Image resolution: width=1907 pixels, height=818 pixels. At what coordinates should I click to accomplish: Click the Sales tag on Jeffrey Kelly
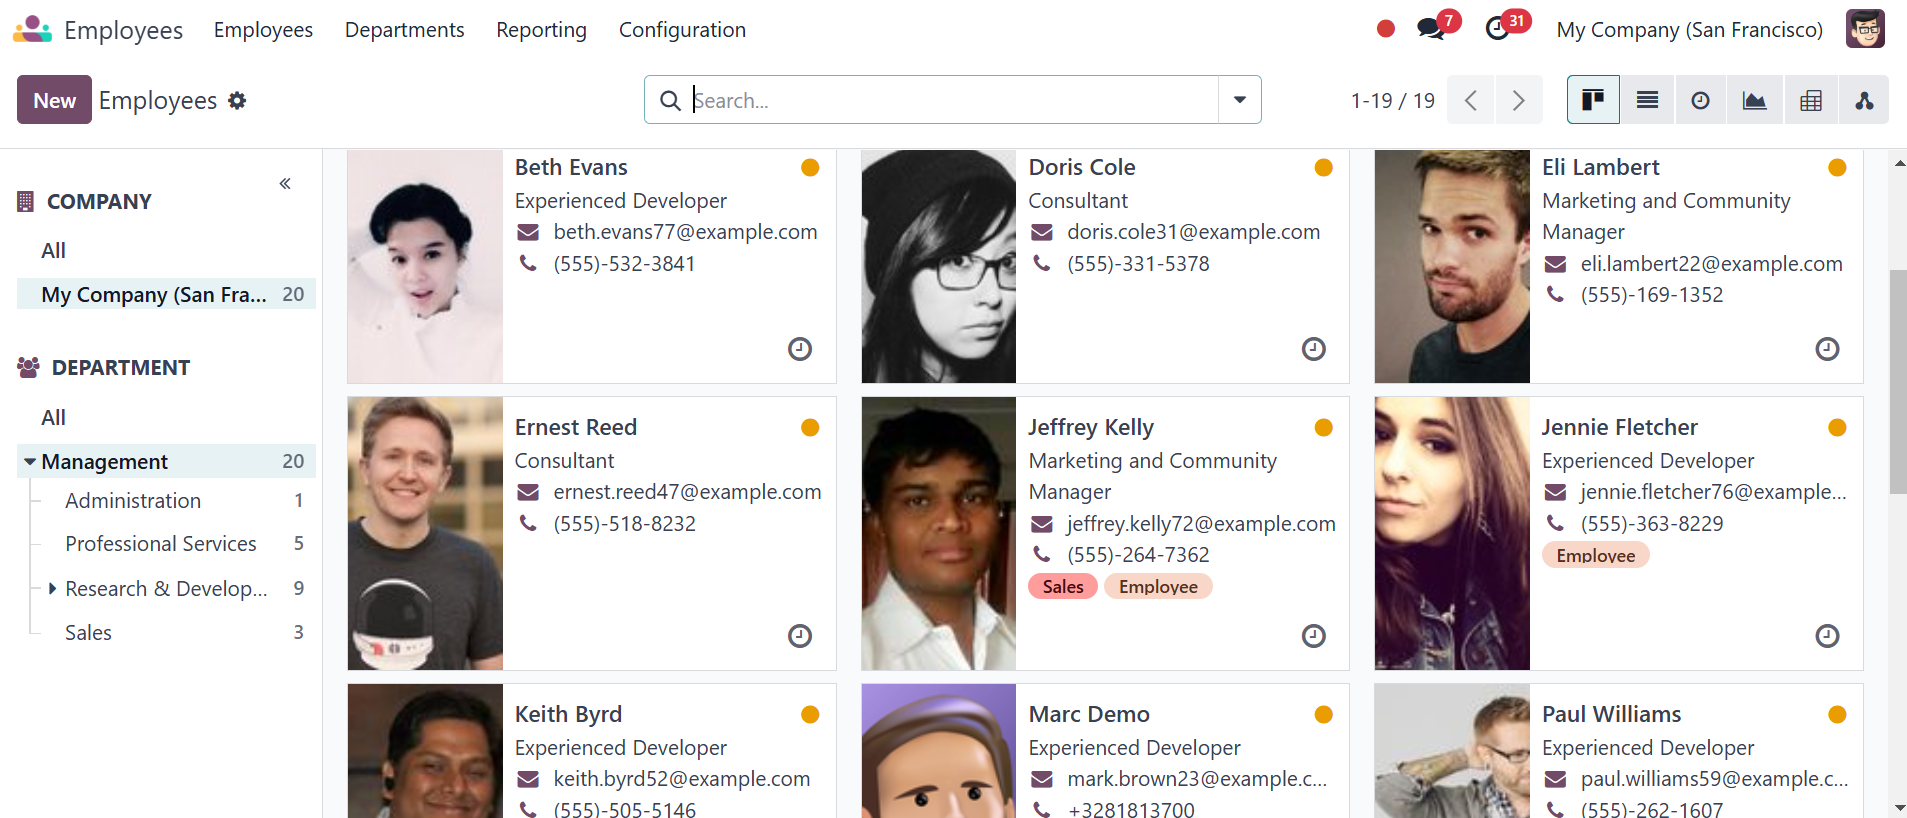1063,587
